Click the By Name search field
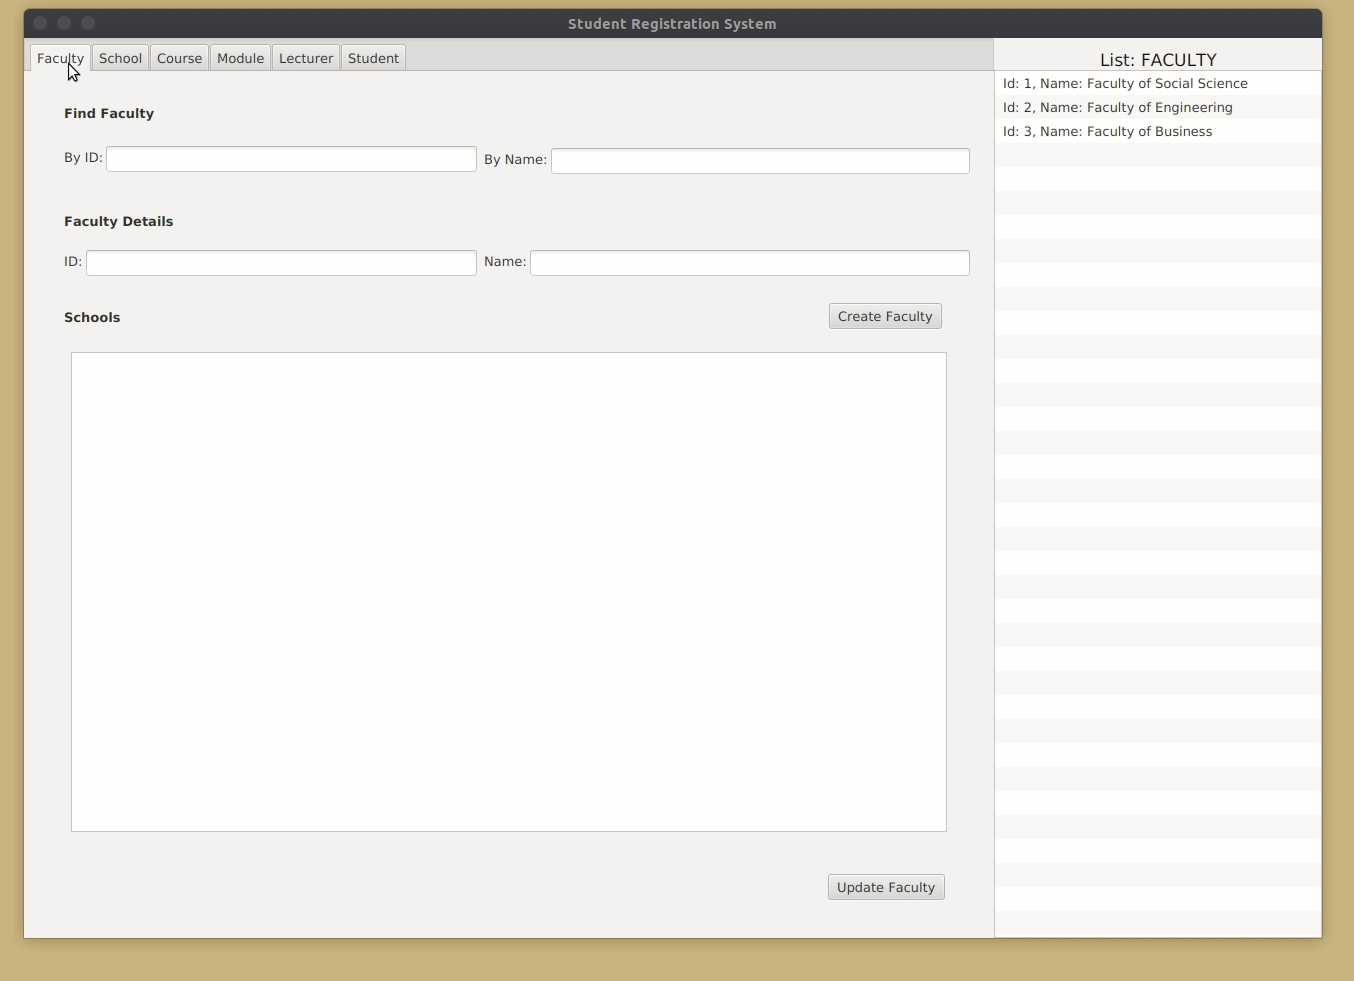The height and width of the screenshot is (981, 1354). (x=761, y=160)
